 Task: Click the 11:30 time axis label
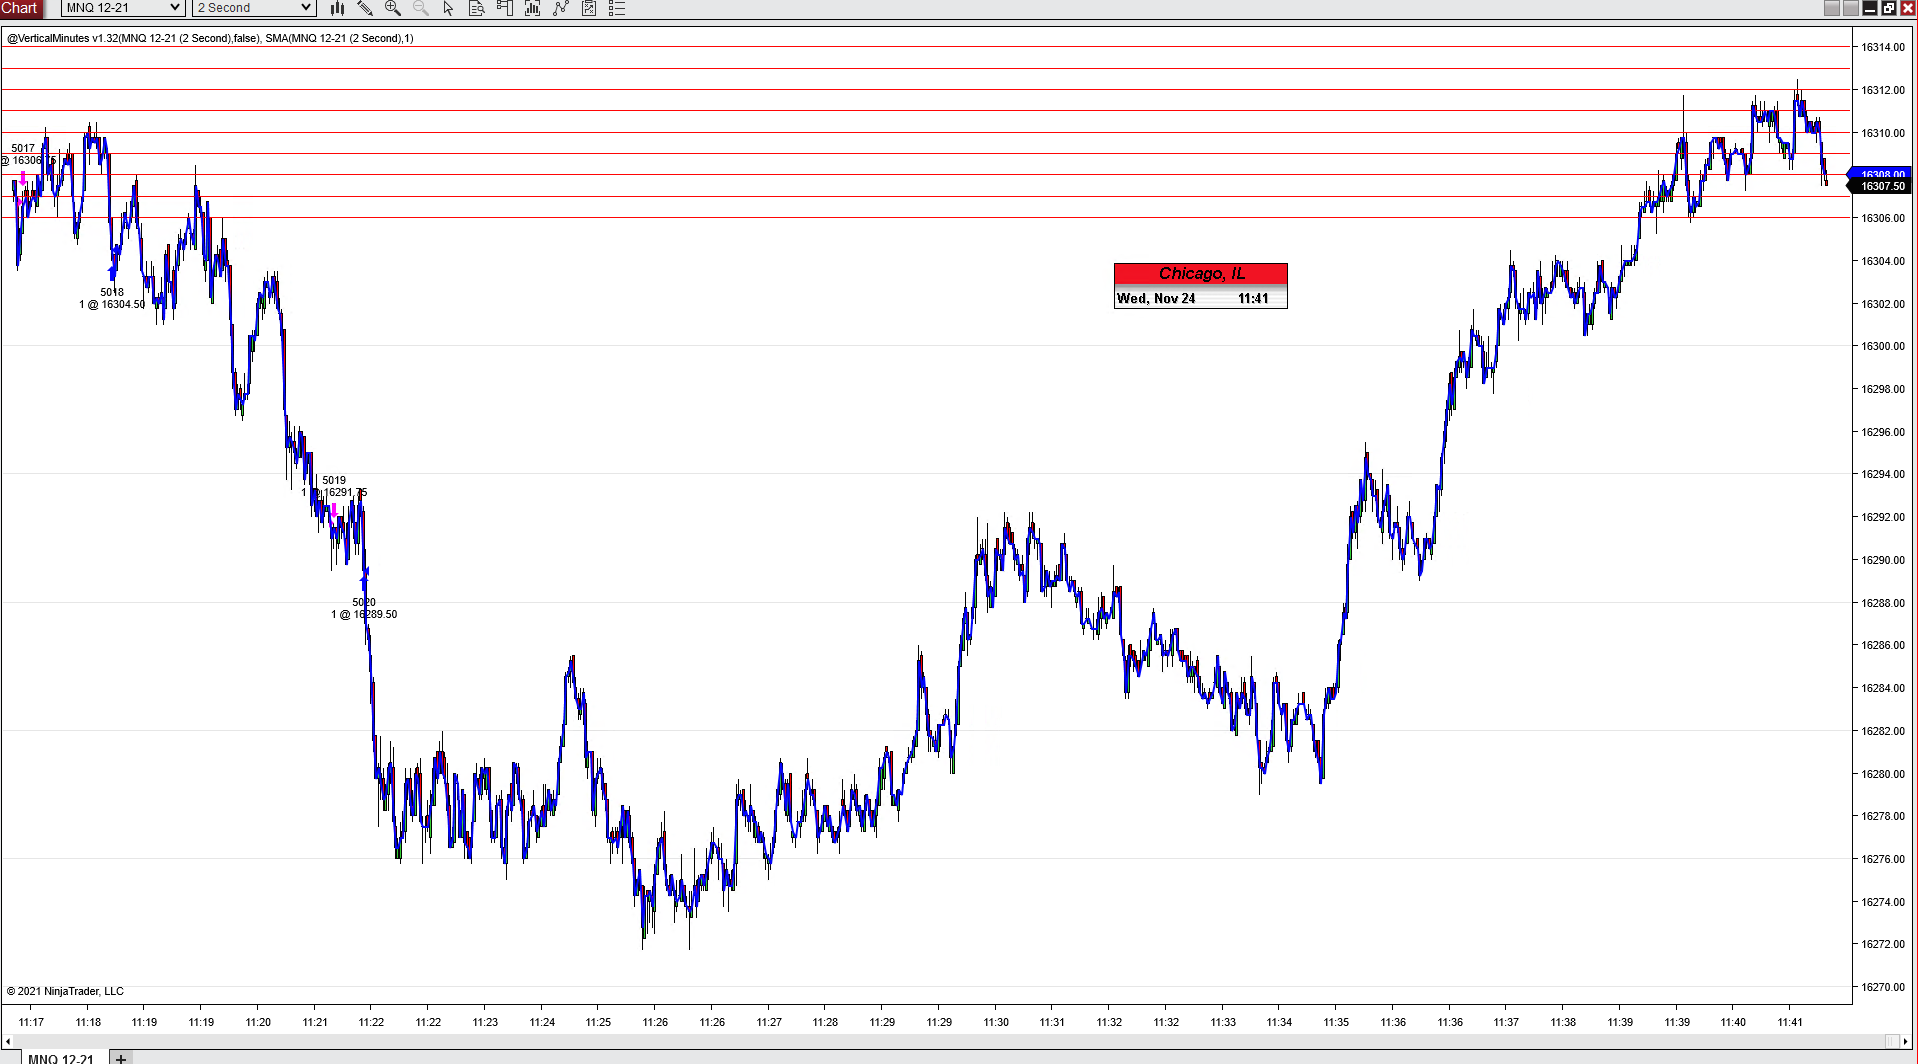996,1022
